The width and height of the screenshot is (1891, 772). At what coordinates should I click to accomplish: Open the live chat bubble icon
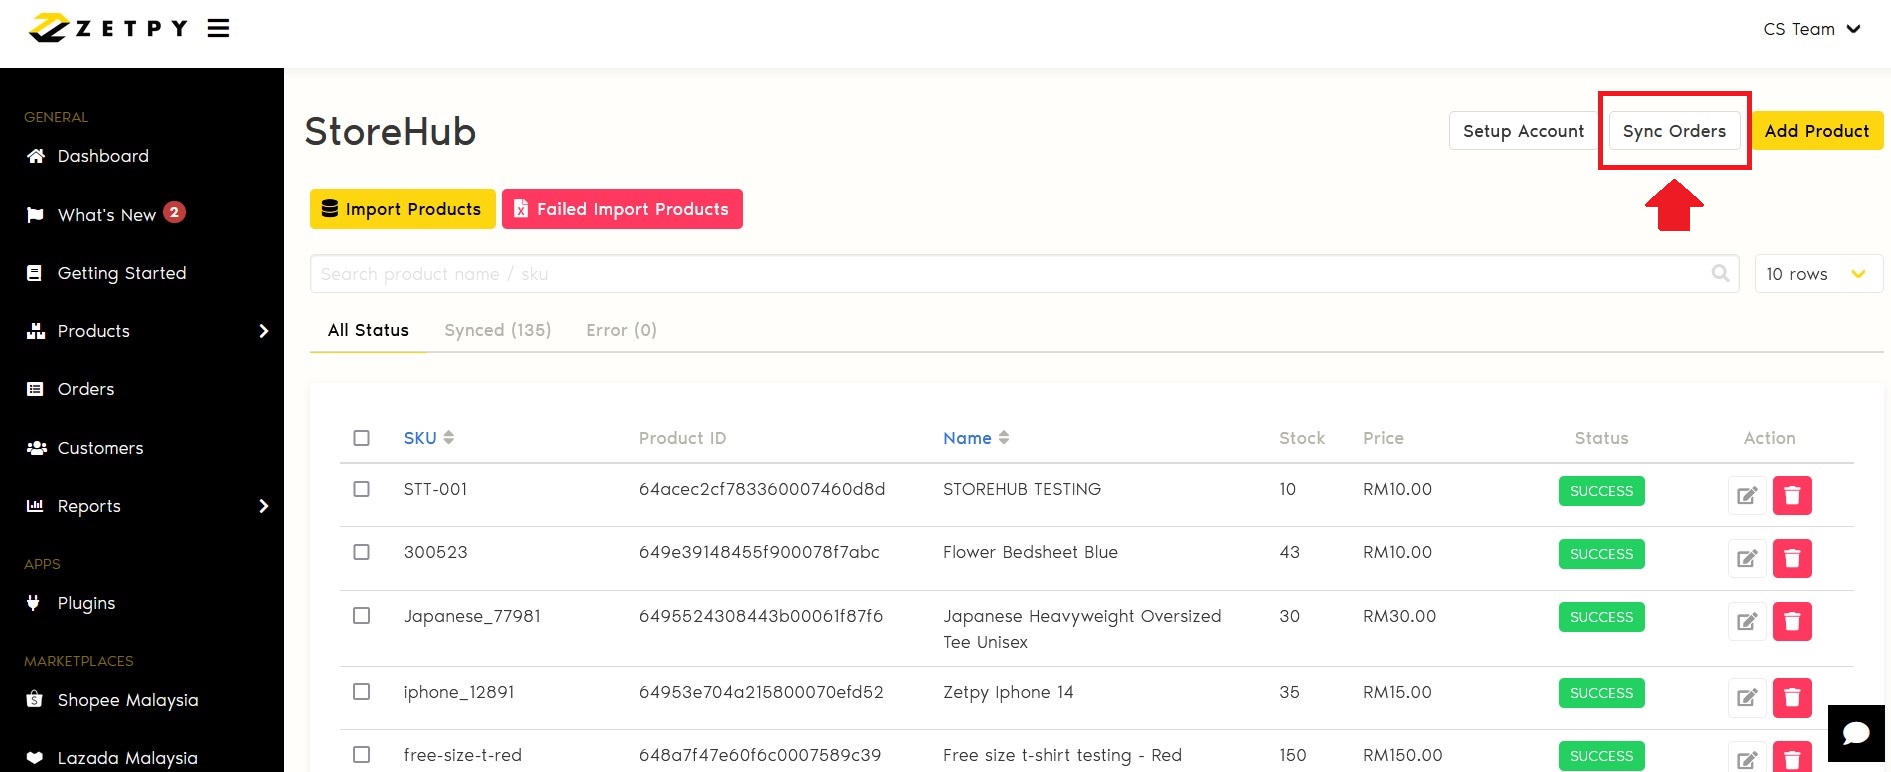(1856, 733)
